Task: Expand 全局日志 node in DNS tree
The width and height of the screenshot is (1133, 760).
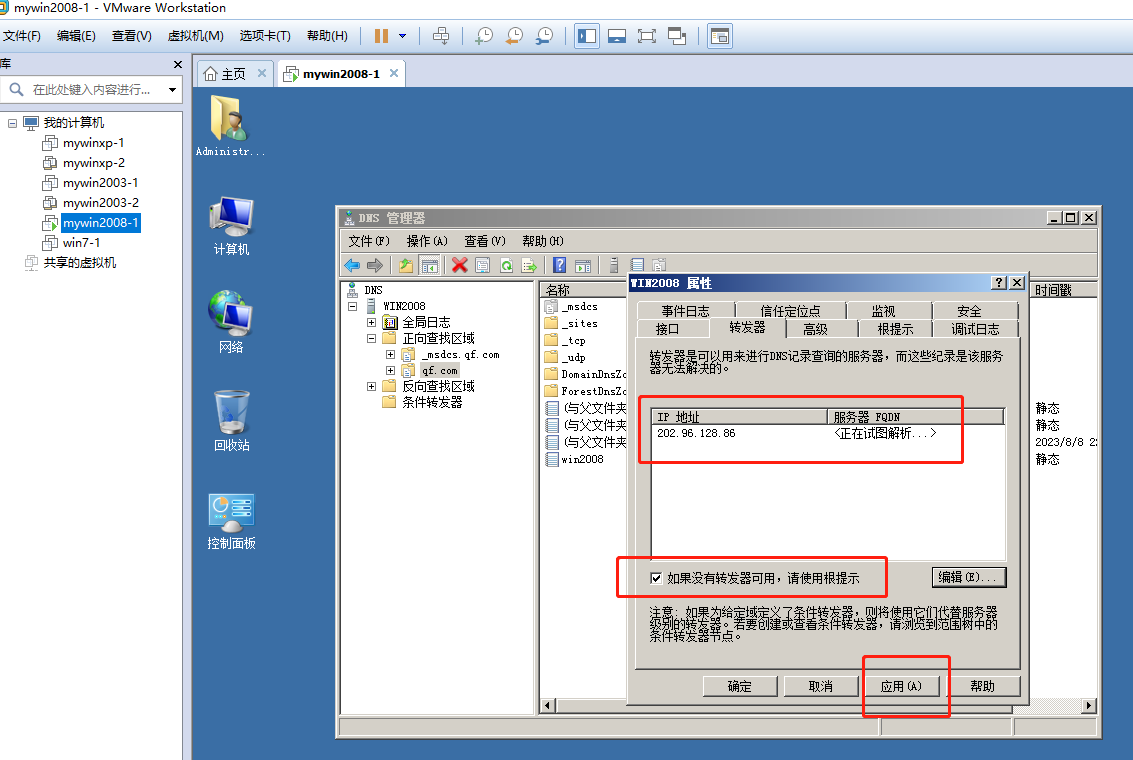Action: [371, 322]
